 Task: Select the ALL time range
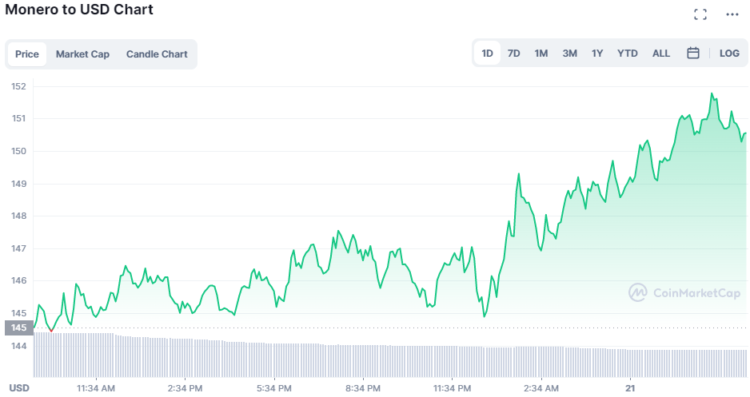point(661,53)
